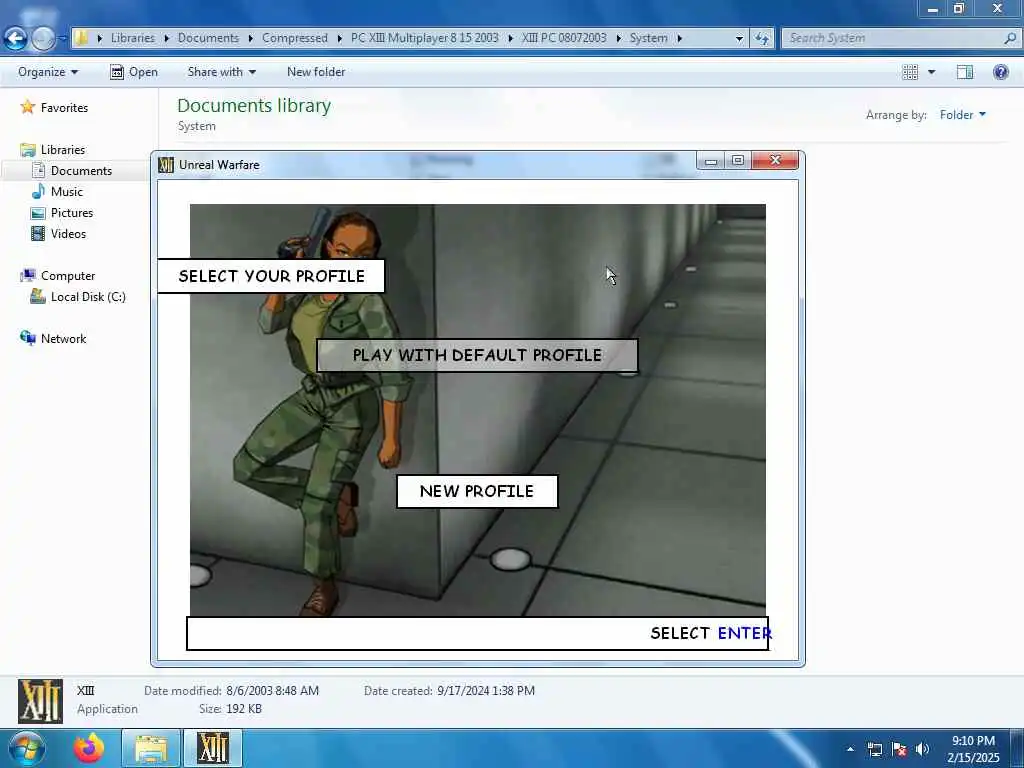1024x768 pixels.
Task: Click the Windows Start orb
Action: click(x=26, y=748)
